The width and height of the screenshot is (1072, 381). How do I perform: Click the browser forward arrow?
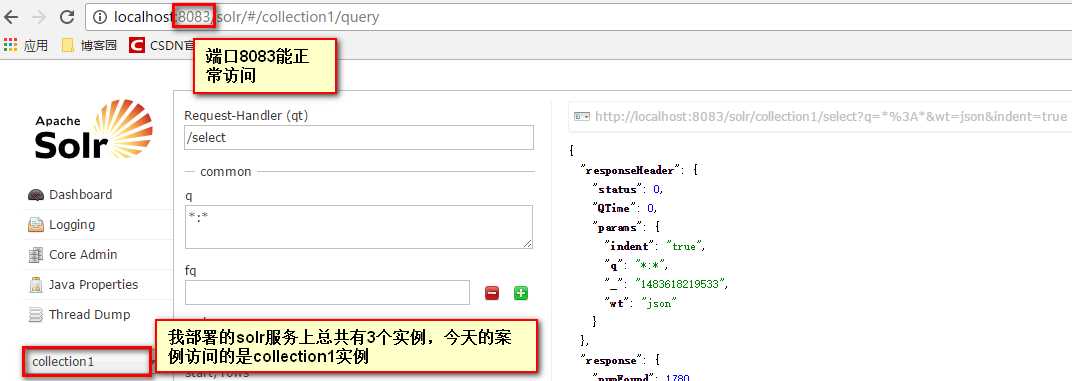[x=39, y=16]
